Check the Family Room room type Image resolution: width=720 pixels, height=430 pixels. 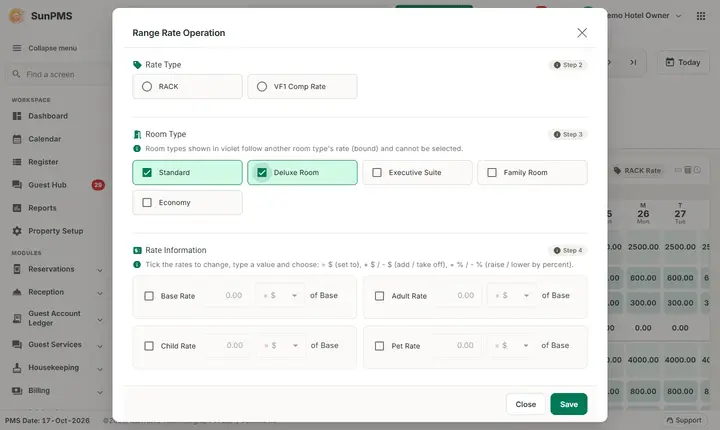pos(492,172)
